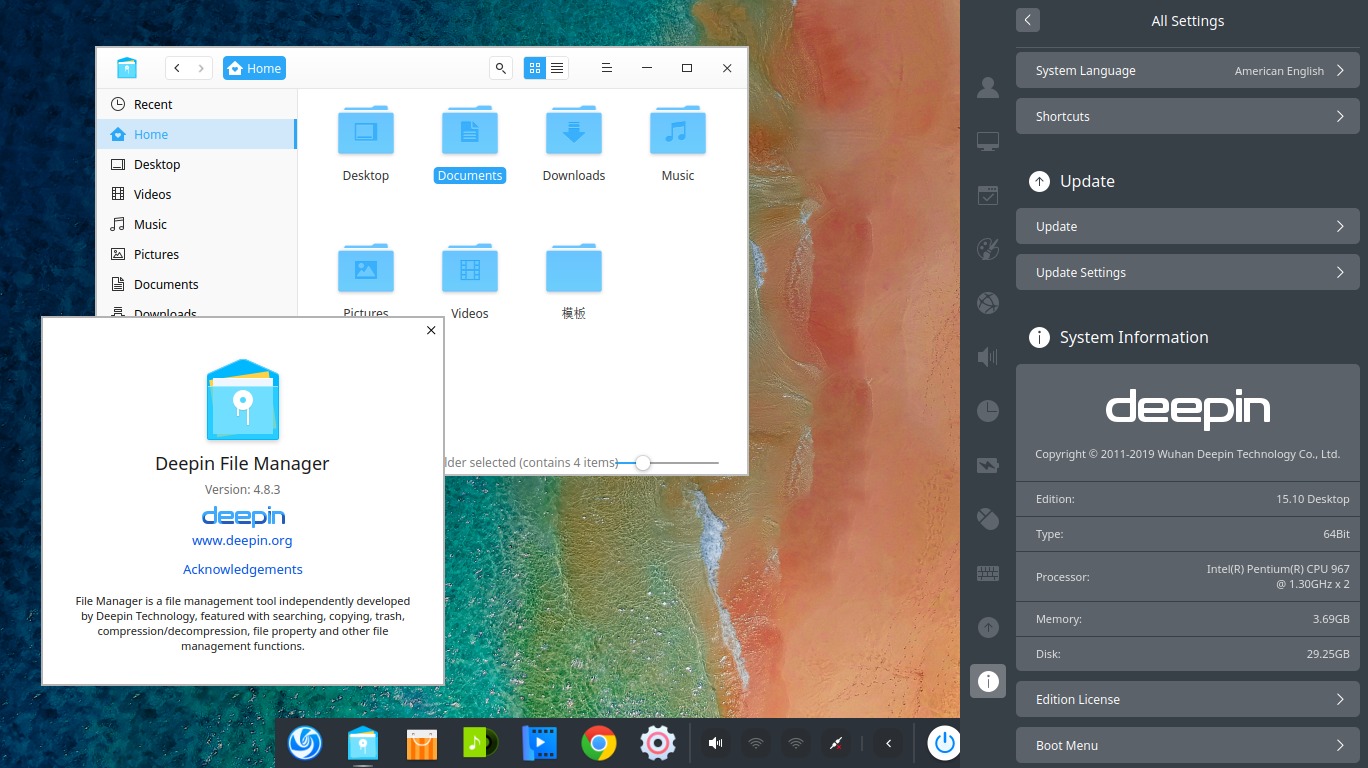Expand the Boot Menu row
Screen dimensions: 1368x768
click(x=1188, y=746)
